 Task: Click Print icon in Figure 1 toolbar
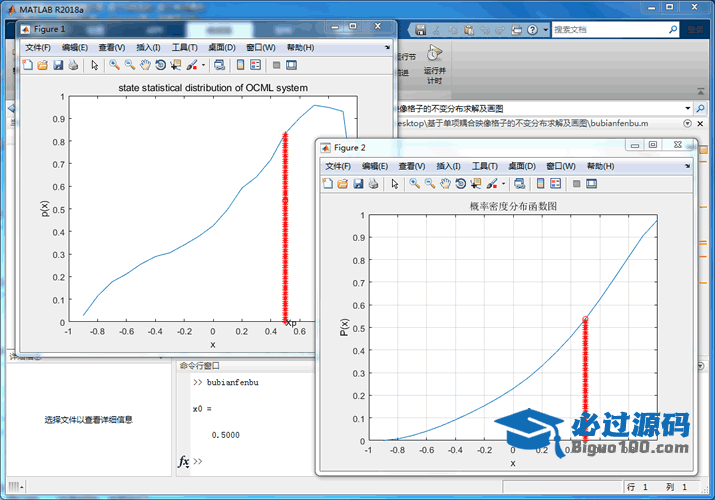pos(73,65)
